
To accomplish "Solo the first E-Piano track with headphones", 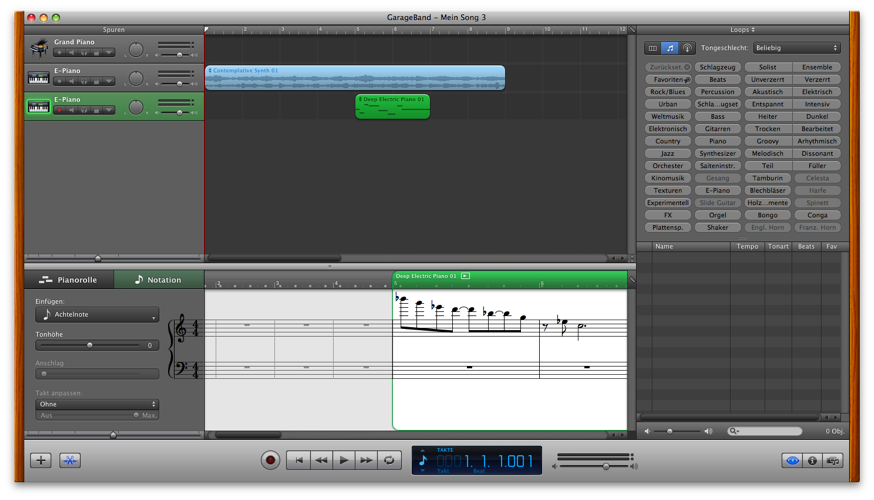I will coord(84,82).
